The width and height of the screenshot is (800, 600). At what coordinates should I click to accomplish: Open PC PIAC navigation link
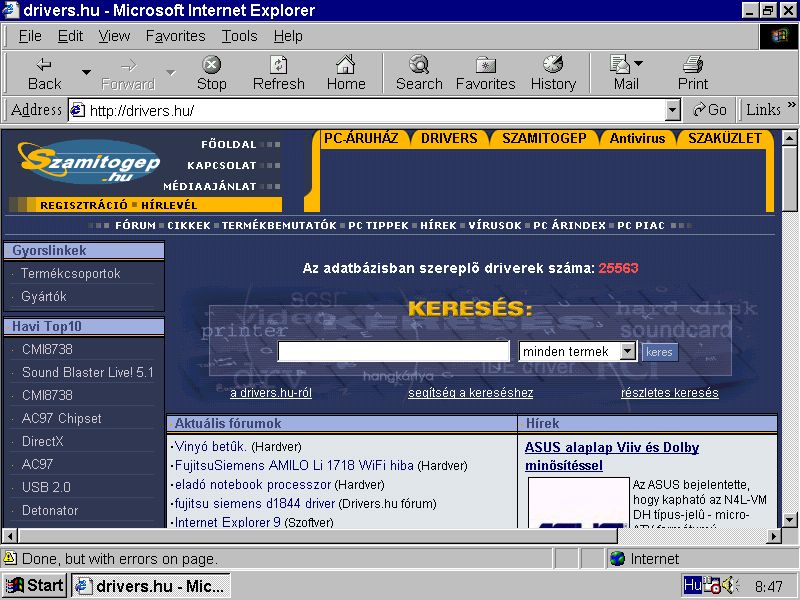click(x=641, y=226)
